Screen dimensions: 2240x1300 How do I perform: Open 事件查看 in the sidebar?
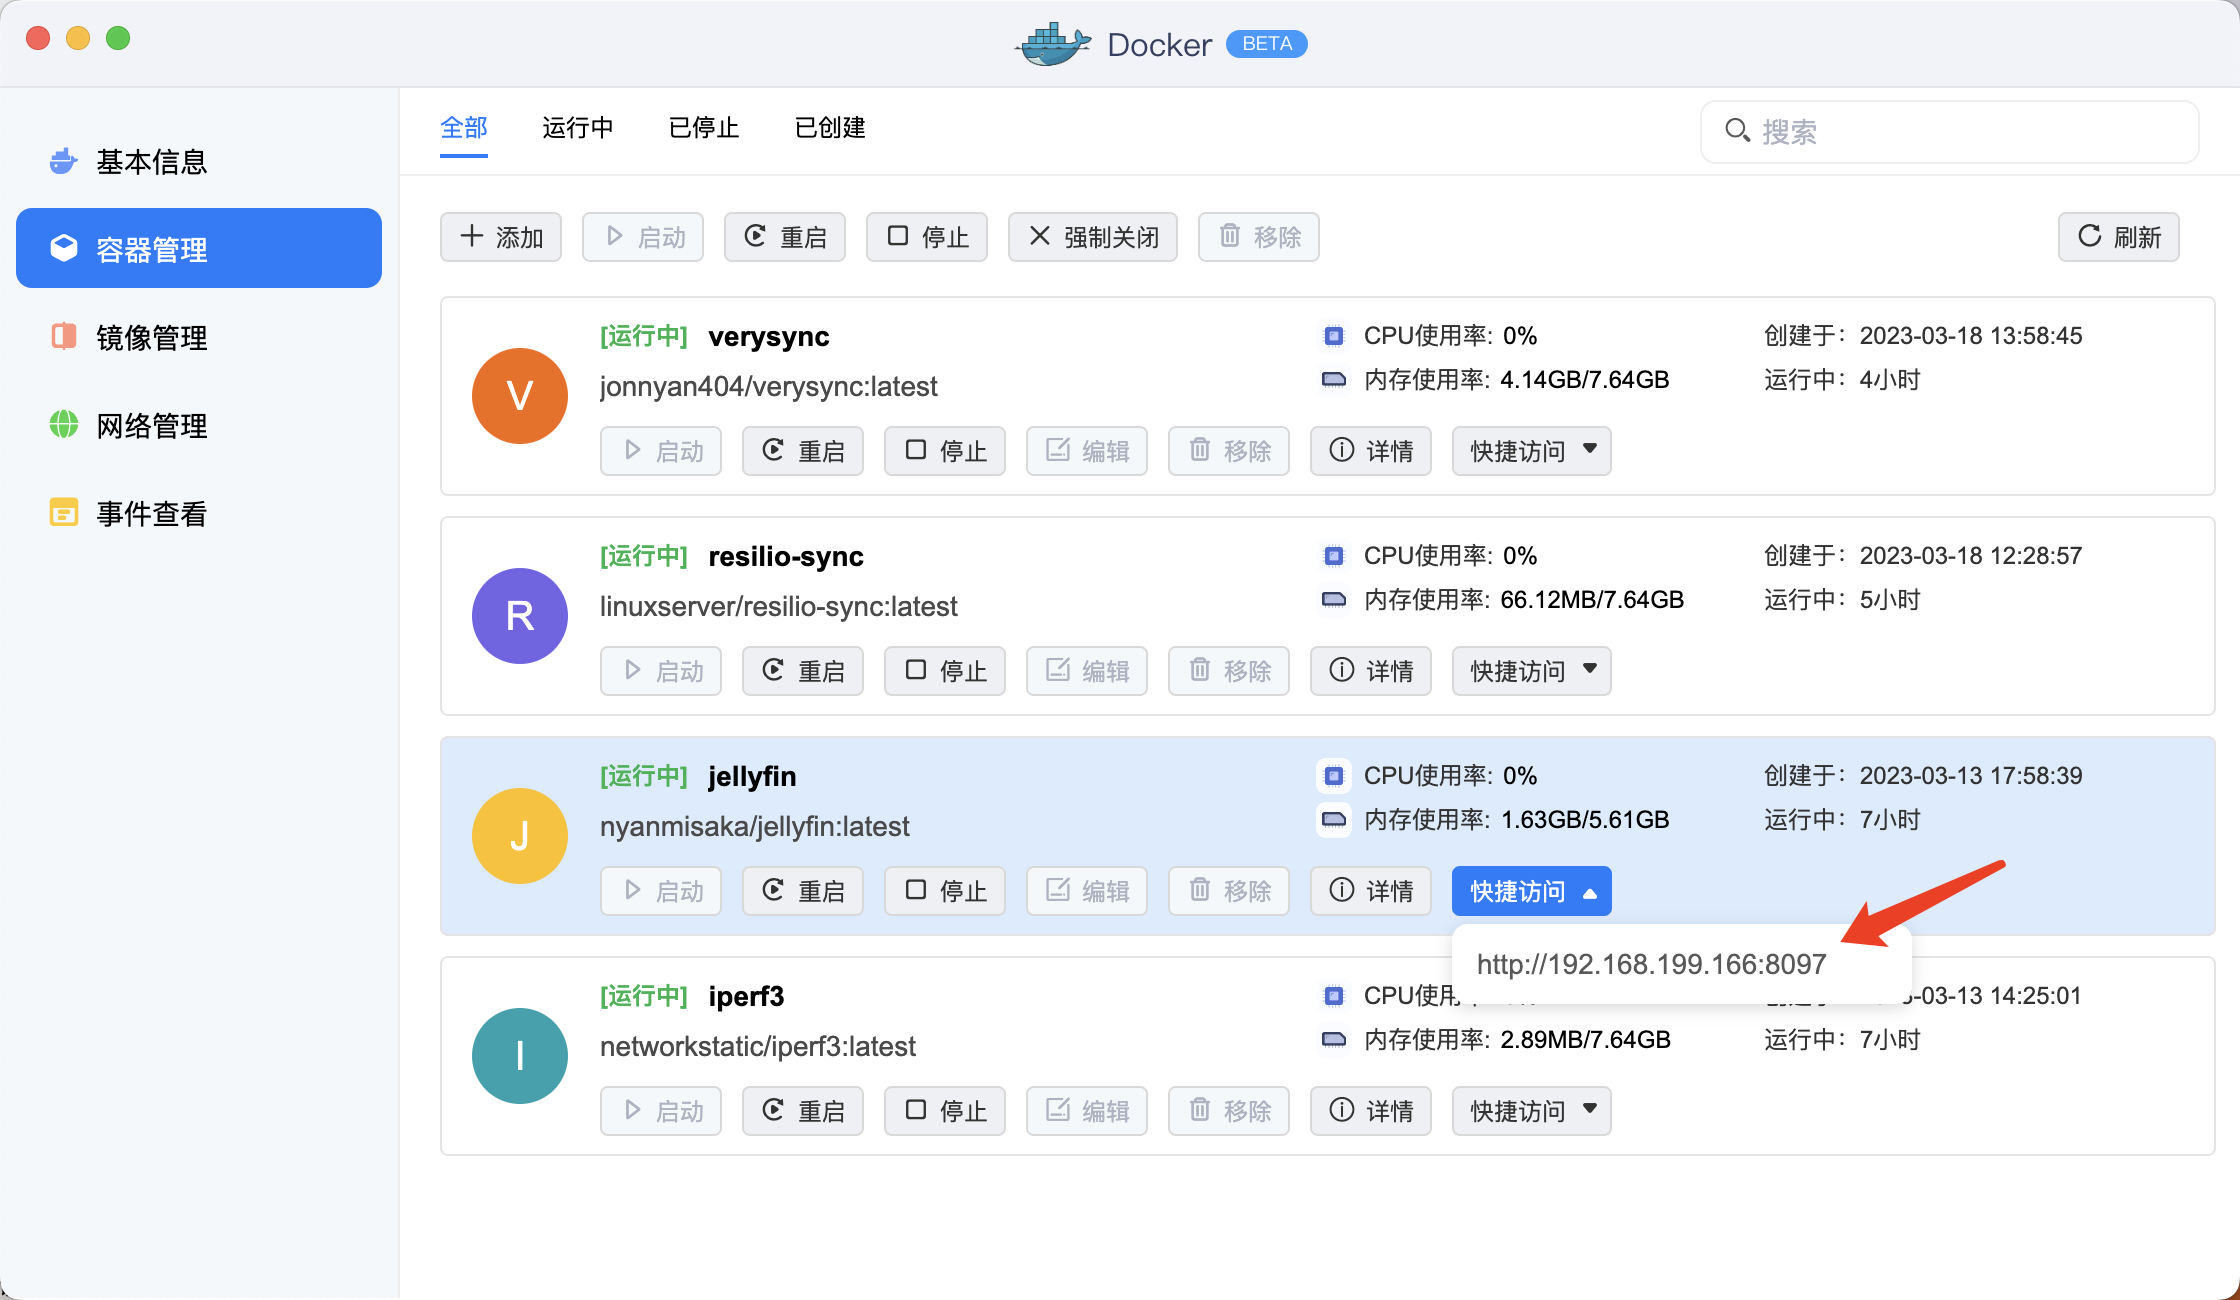(198, 513)
